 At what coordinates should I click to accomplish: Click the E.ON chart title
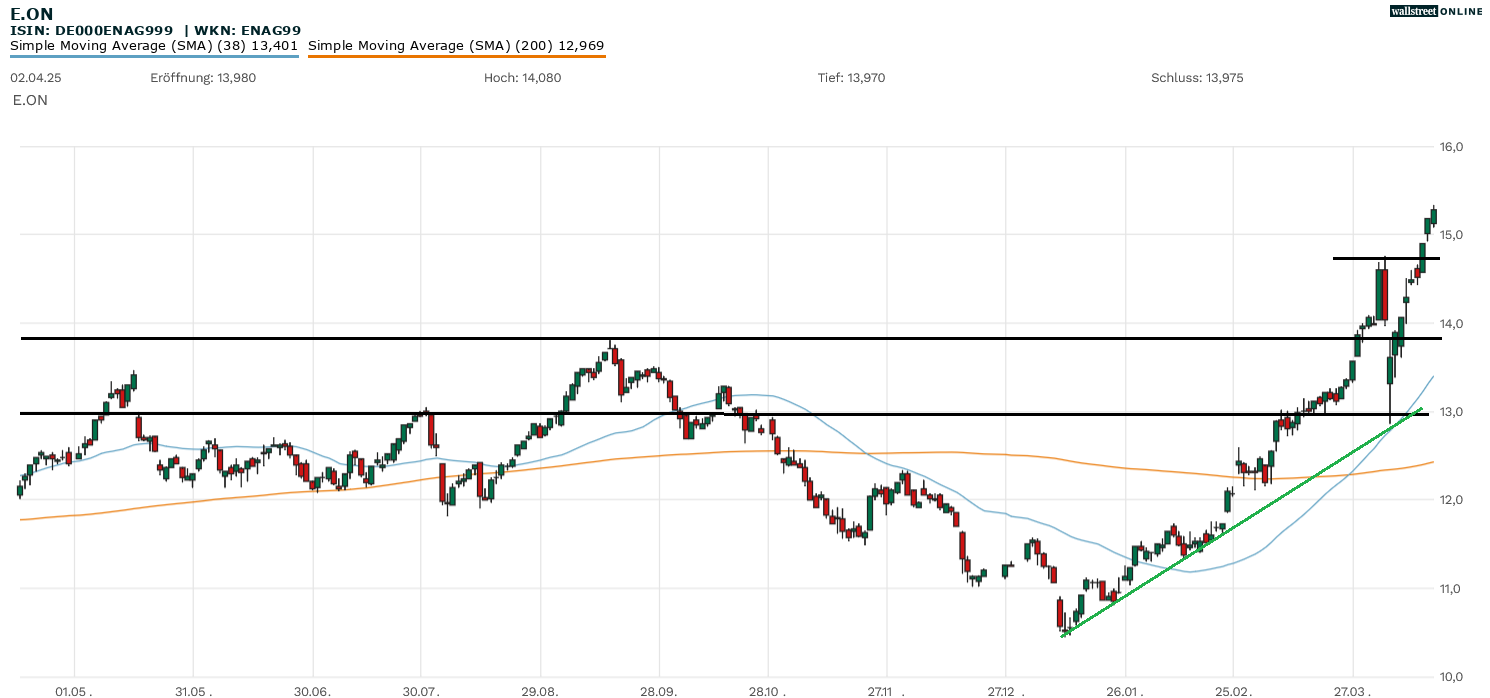(32, 13)
